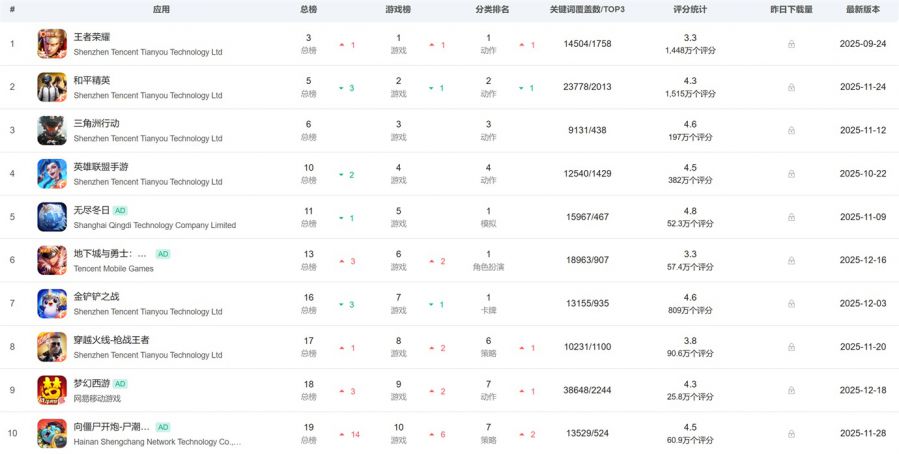Image resolution: width=899 pixels, height=454 pixels.
Task: Click Shanghai Qingdi Technology developer name
Action: click(x=154, y=225)
